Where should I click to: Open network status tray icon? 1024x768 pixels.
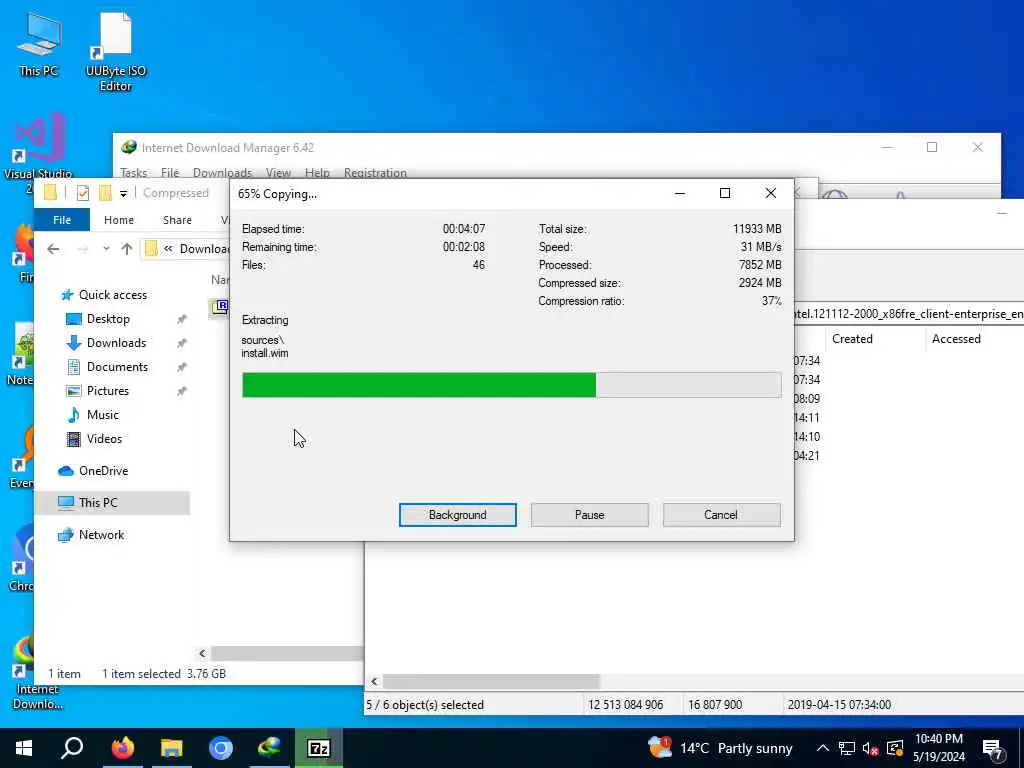click(x=846, y=748)
